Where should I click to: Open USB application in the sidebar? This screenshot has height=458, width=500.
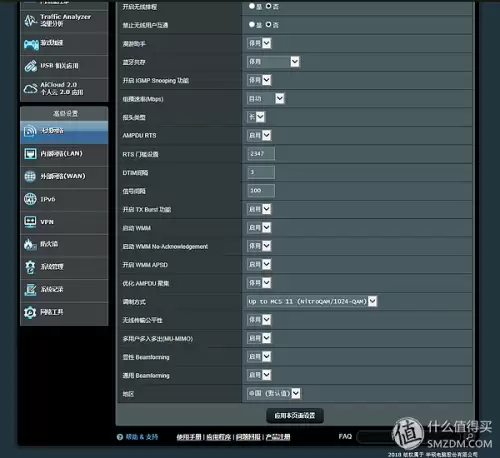click(x=64, y=66)
